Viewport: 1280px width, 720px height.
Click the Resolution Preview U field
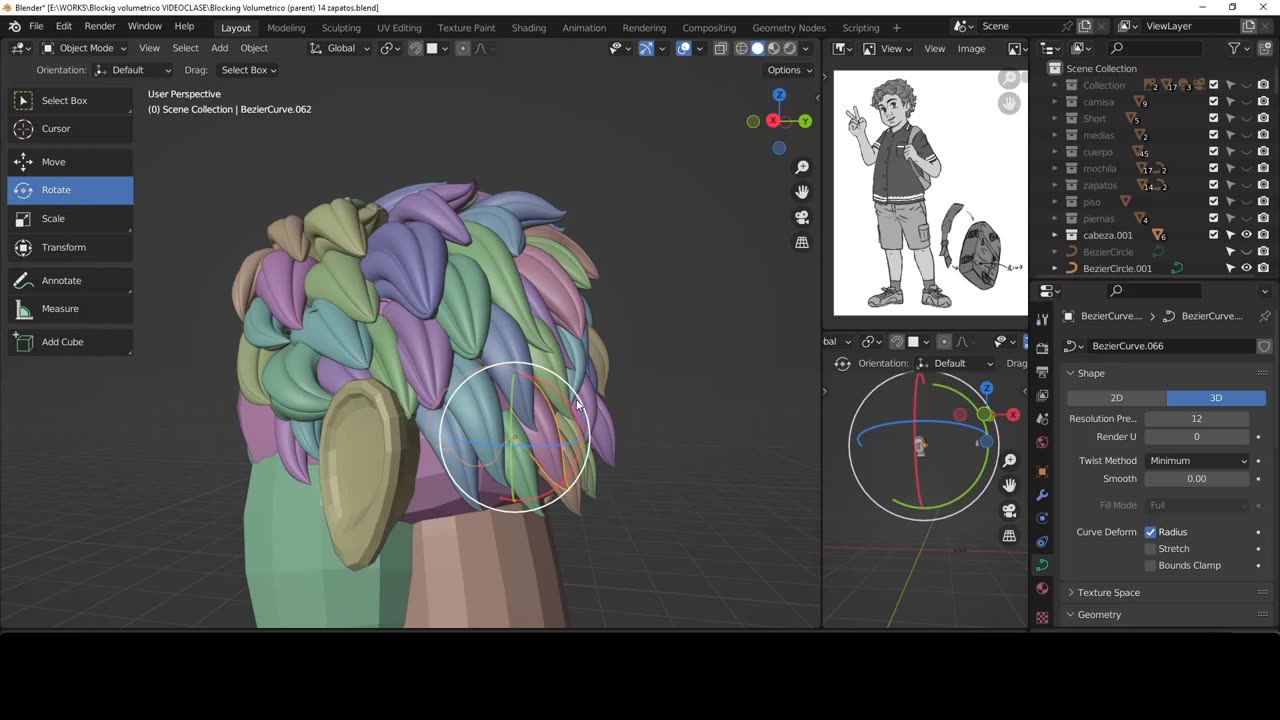click(x=1197, y=419)
